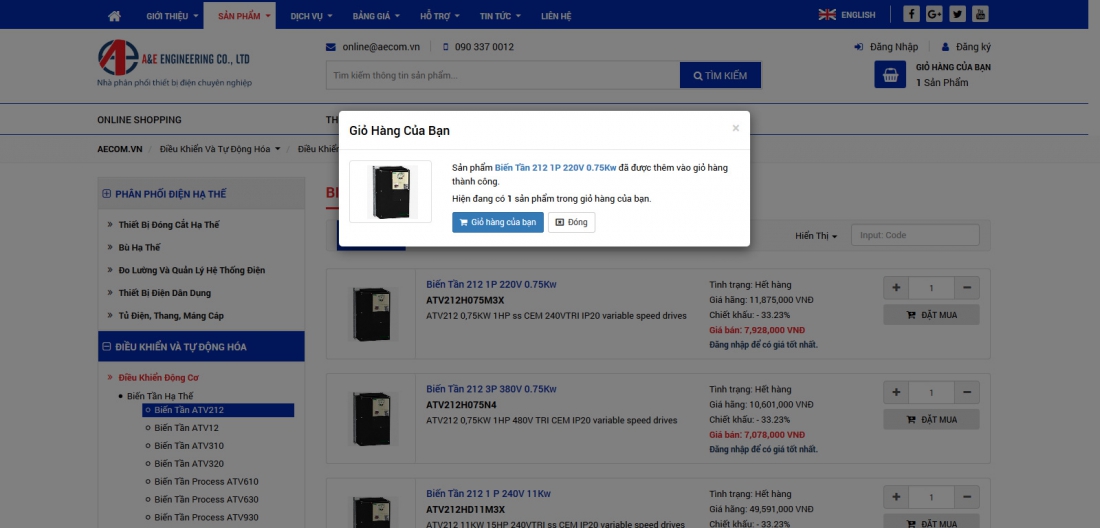Open Biến Tần 212 1P 220V 0.75Kw listing title
This screenshot has width=1100, height=528.
click(492, 284)
